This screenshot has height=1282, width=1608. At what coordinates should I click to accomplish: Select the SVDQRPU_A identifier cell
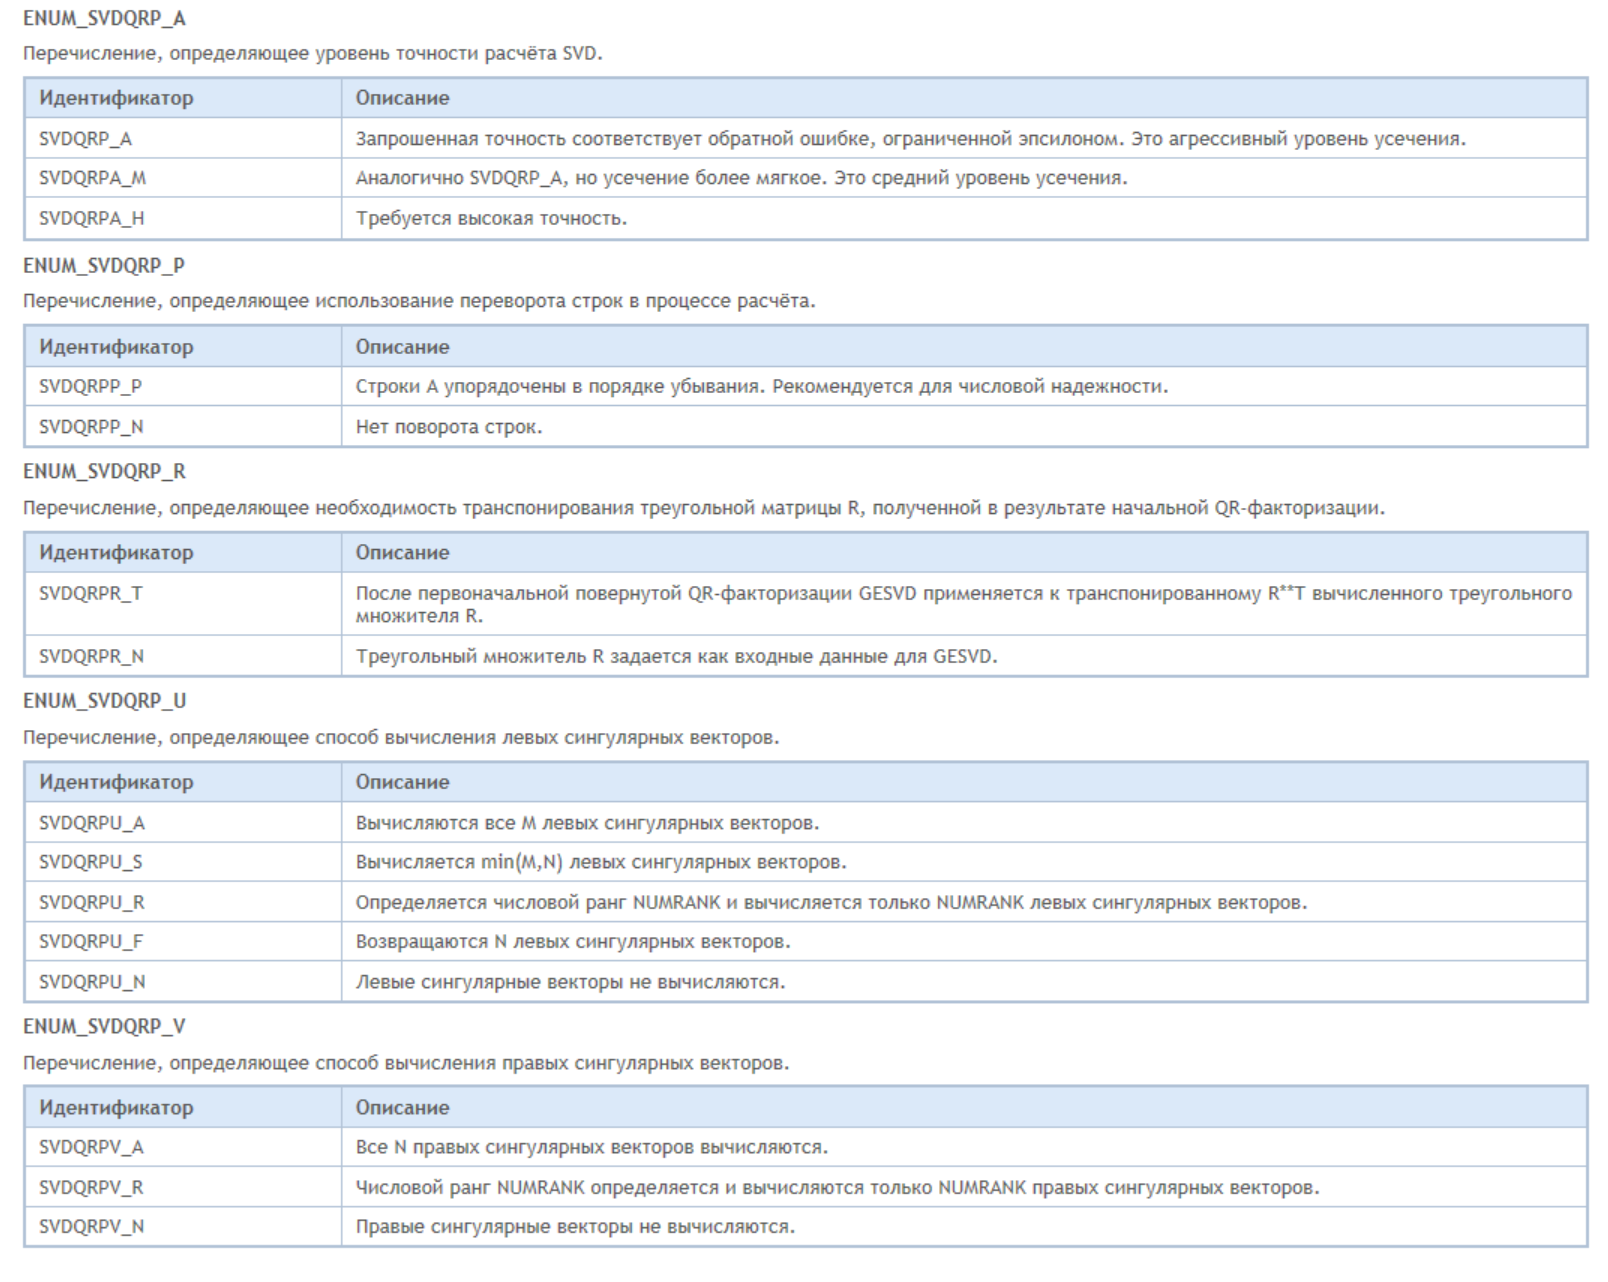183,822
